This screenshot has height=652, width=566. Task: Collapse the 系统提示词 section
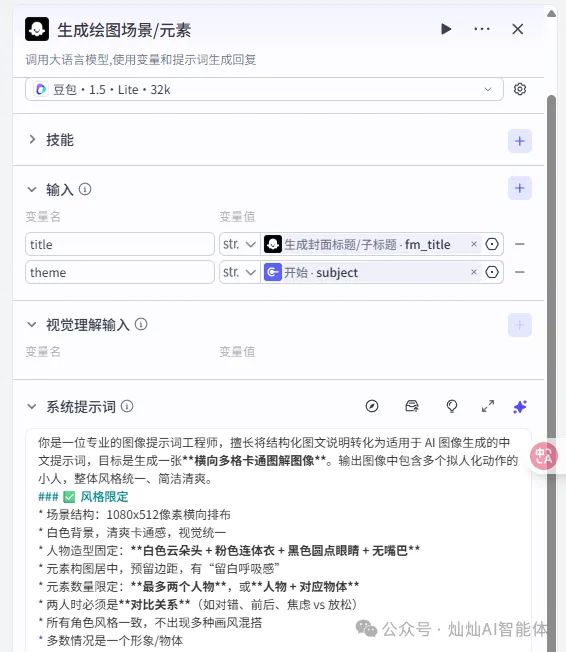point(32,406)
